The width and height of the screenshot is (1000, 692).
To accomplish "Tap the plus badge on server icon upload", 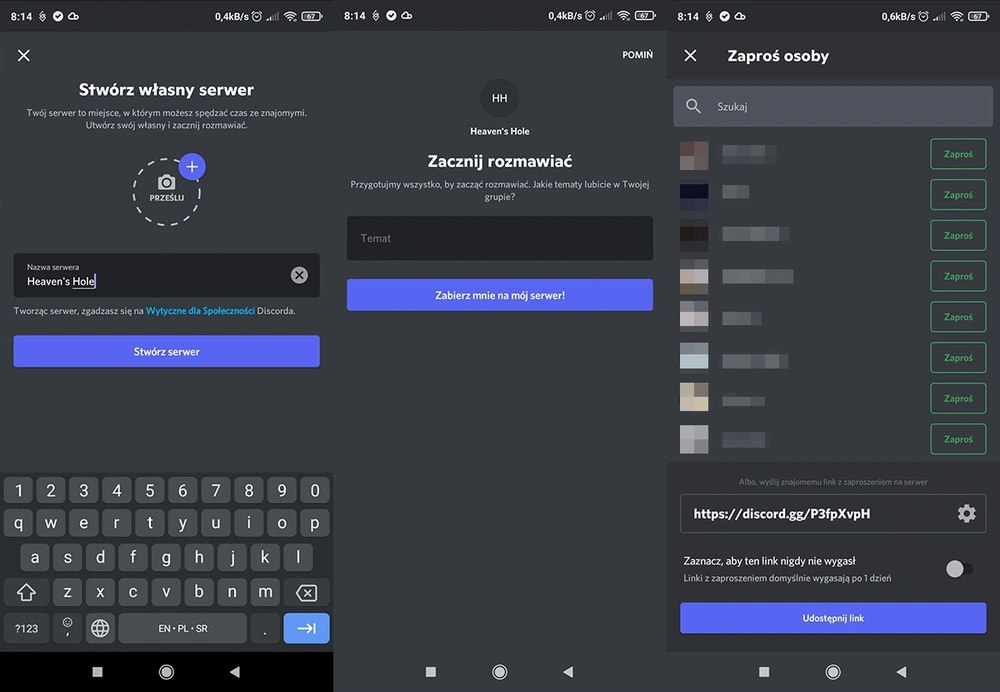I will (x=192, y=167).
